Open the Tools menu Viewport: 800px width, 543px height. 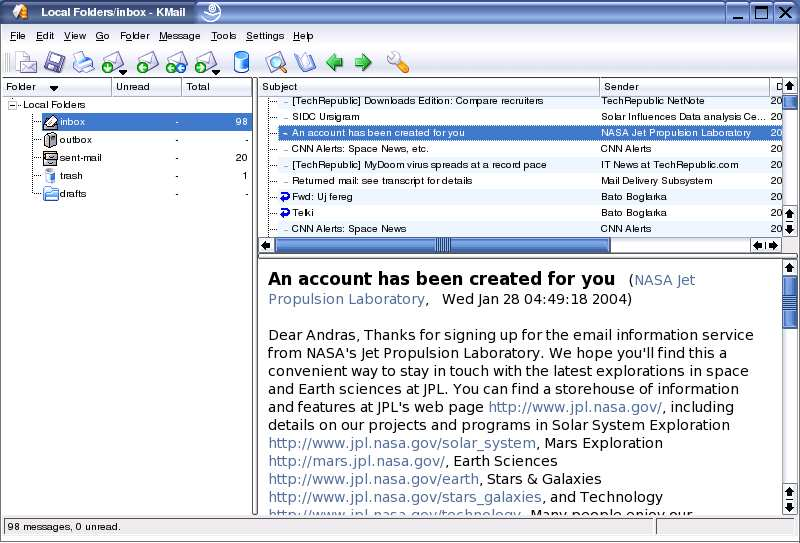click(223, 36)
